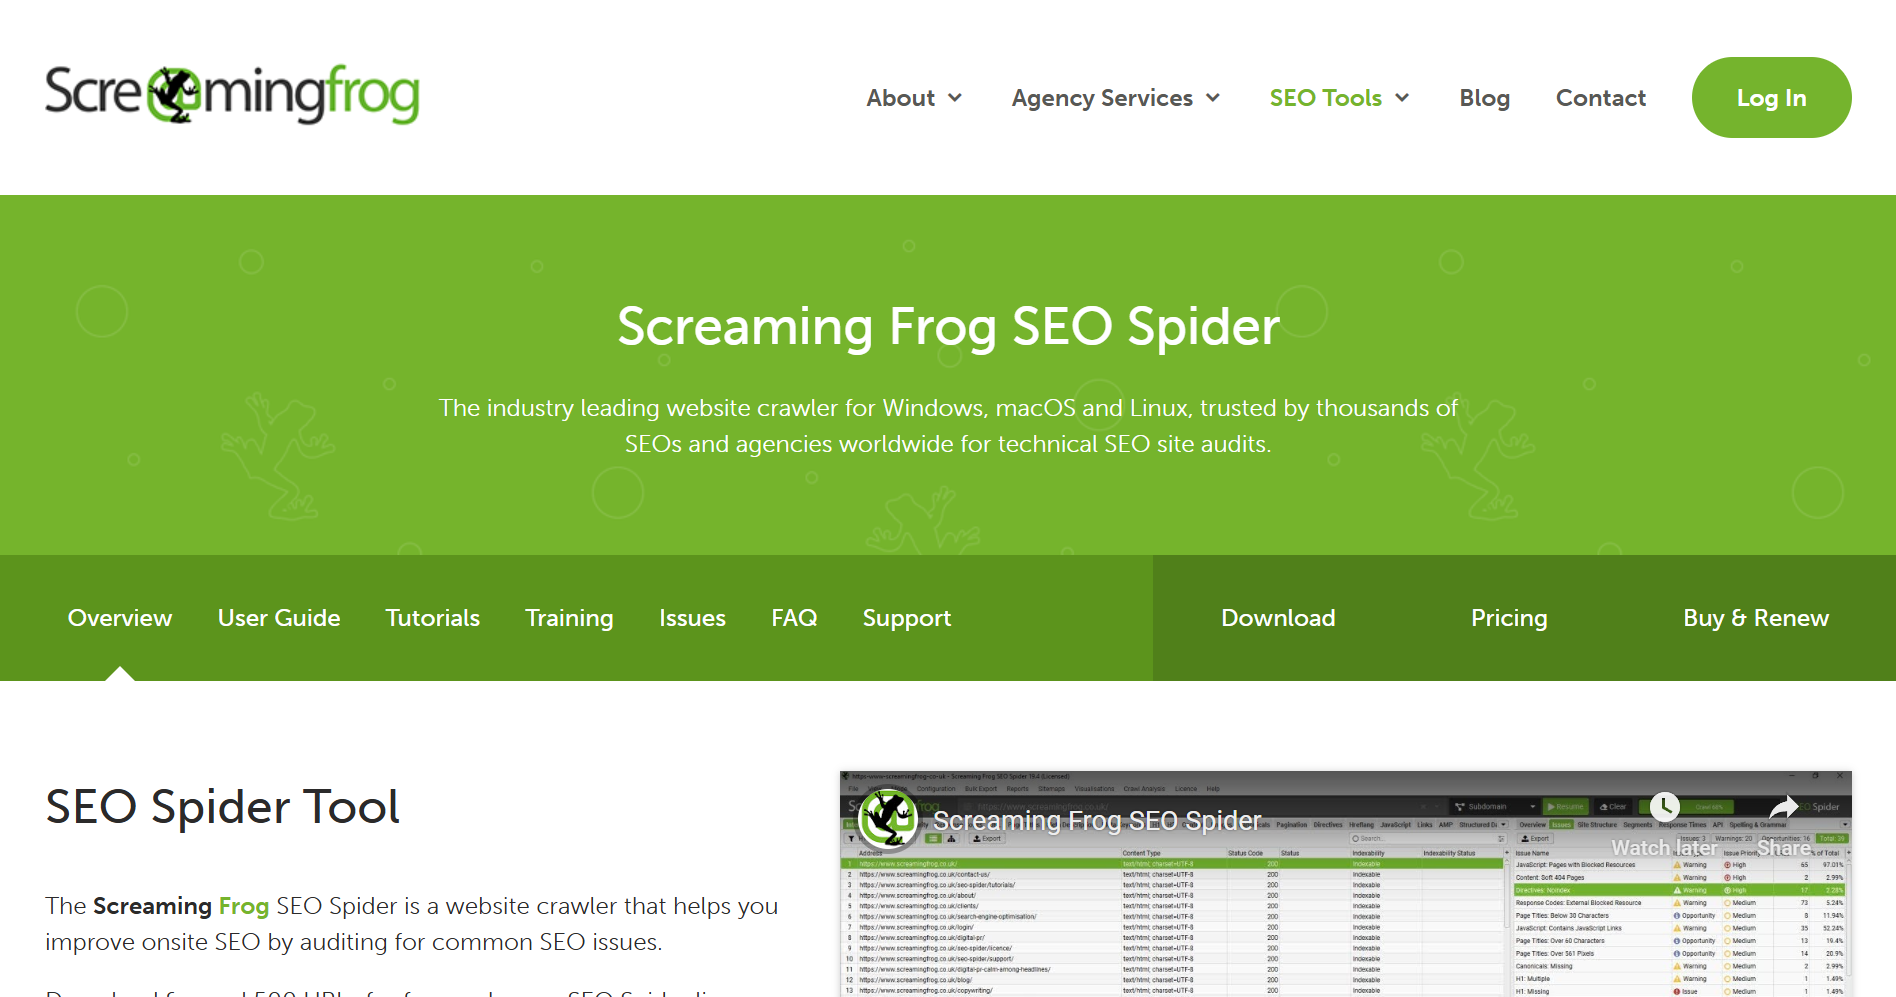This screenshot has height=997, width=1896.
Task: View the FAQ tab
Action: click(x=794, y=618)
